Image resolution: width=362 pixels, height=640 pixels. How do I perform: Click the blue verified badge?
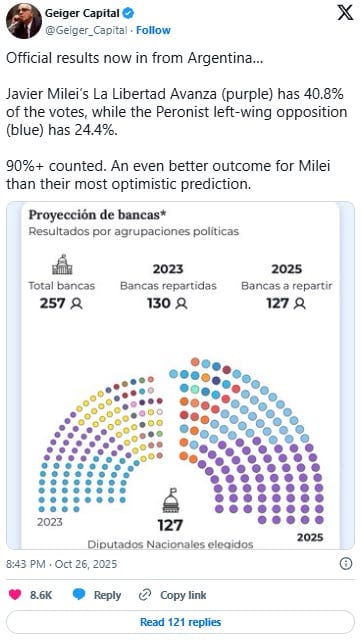click(x=129, y=13)
